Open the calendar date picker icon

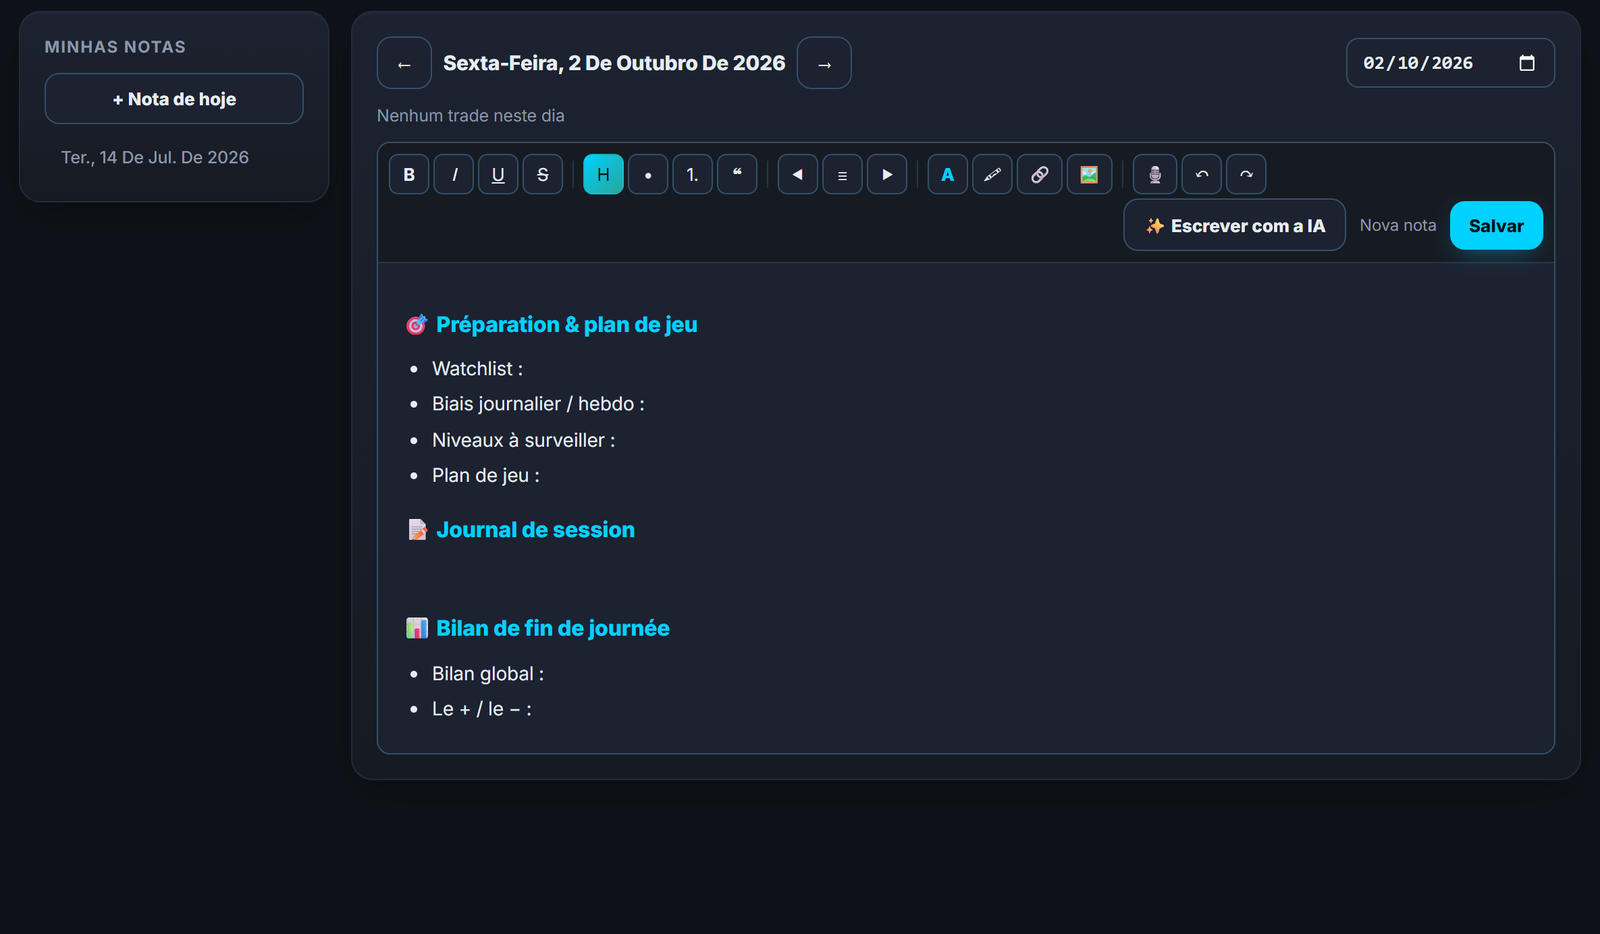click(x=1527, y=63)
